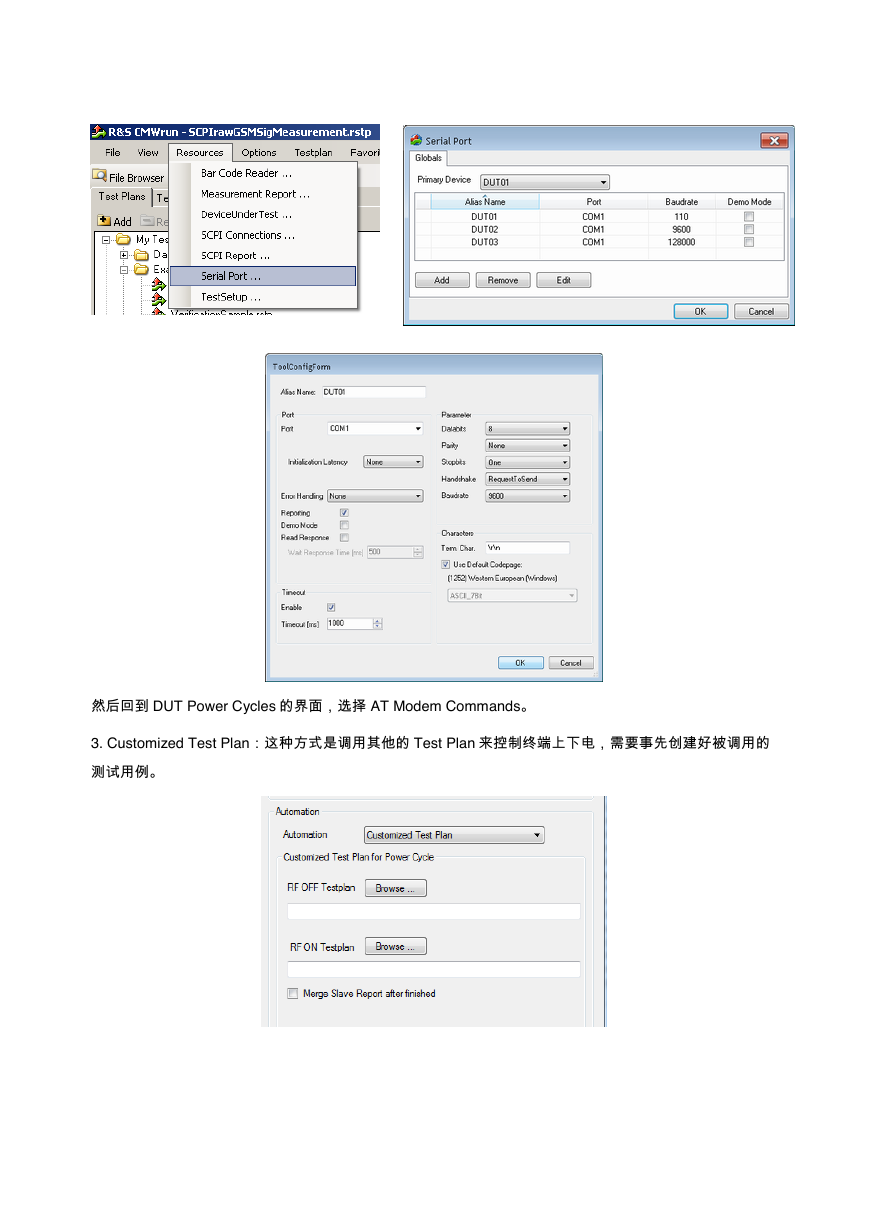
Task: Open the Baudrate 9600 dropdown
Action: pos(528,495)
